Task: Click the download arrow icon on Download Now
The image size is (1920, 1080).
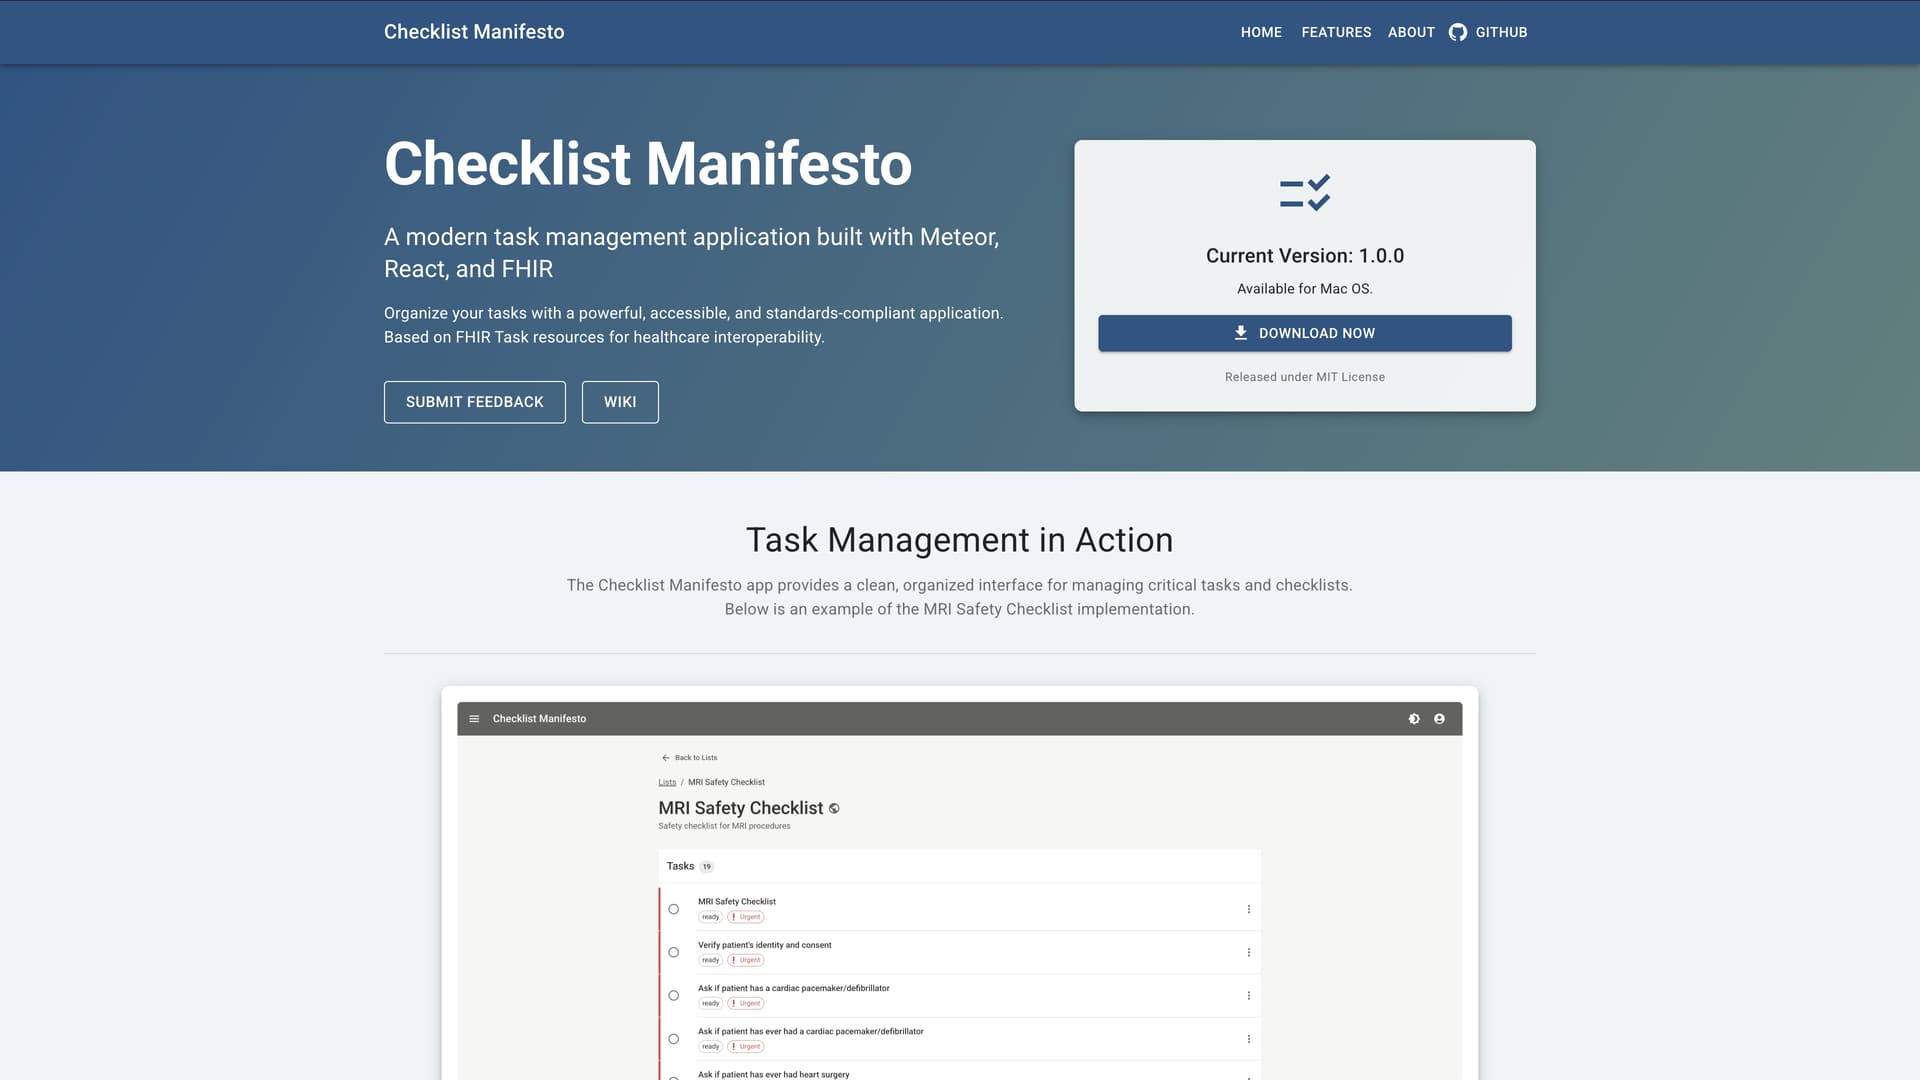Action: [x=1240, y=333]
